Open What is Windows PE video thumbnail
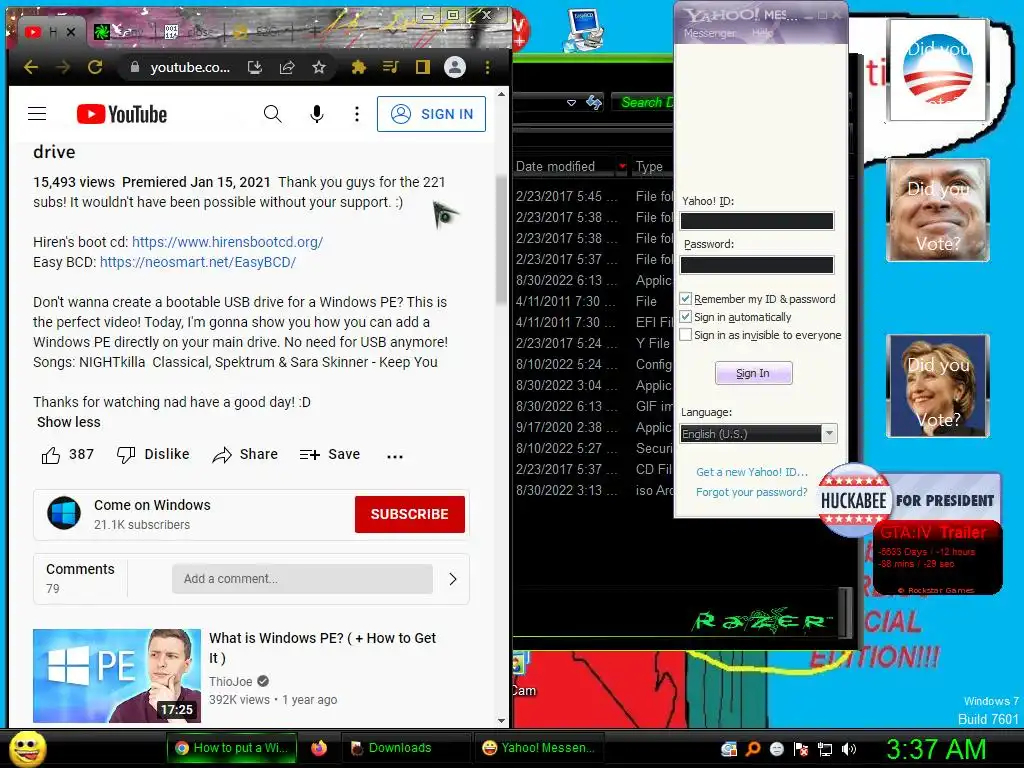Screen dimensions: 1024x768 (x=117, y=675)
